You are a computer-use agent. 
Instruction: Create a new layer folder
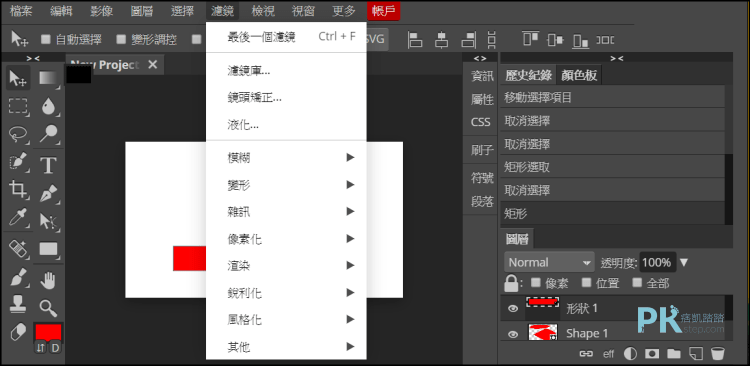[673, 354]
